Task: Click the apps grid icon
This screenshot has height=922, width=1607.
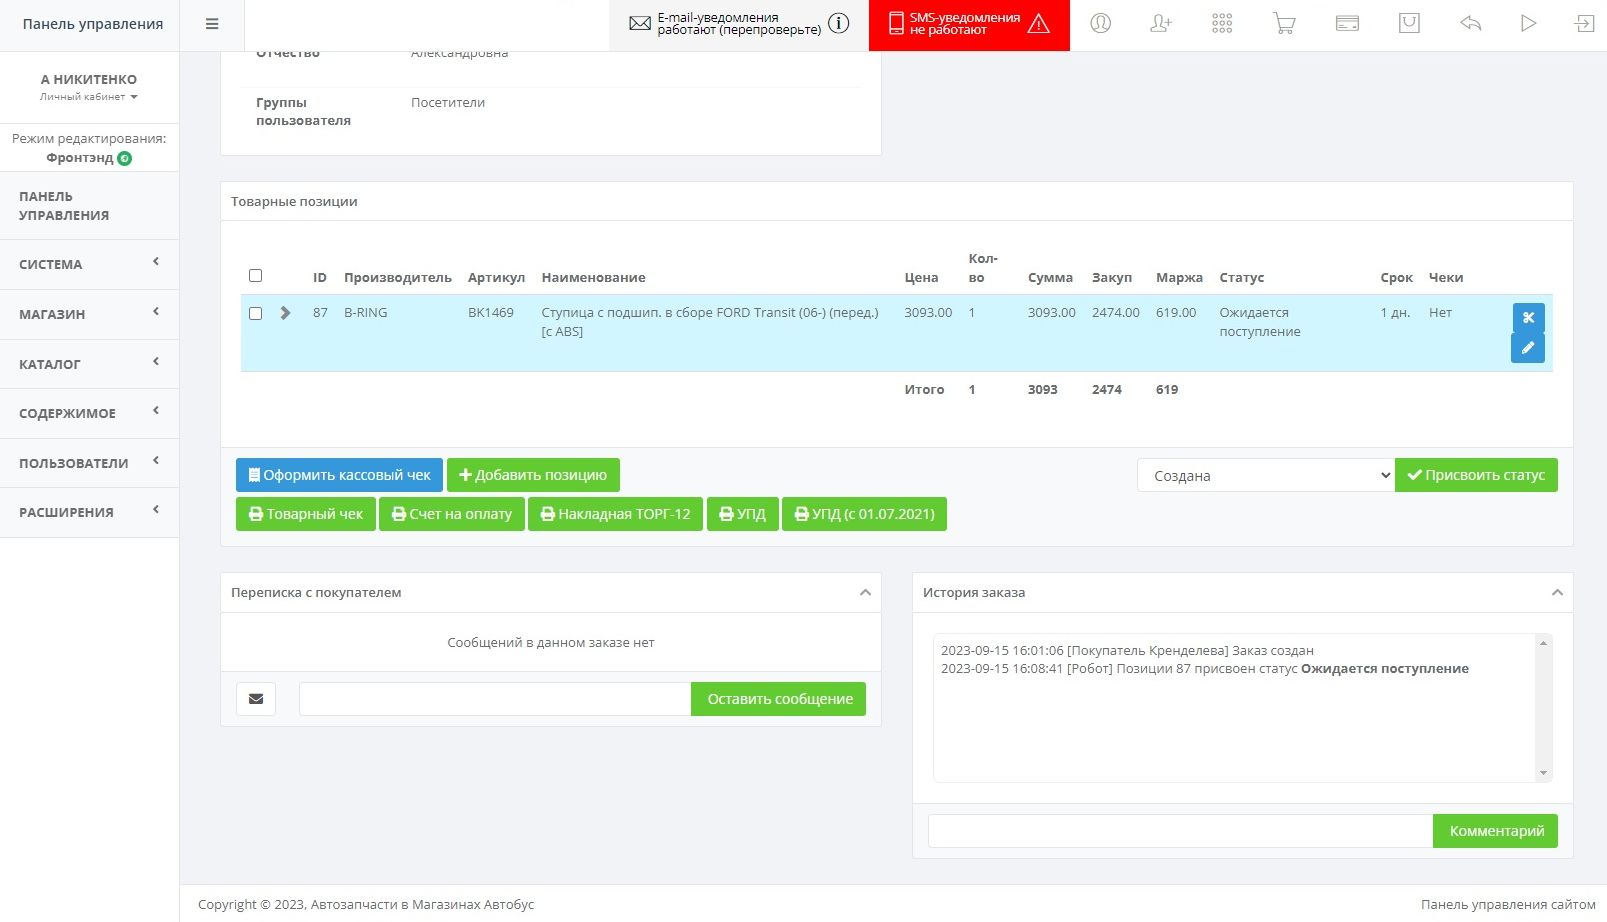Action: click(1222, 24)
